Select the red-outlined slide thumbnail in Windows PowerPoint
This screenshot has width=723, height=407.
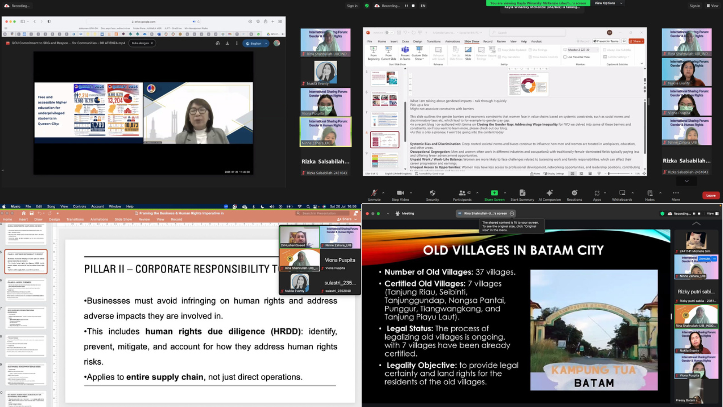[385, 140]
